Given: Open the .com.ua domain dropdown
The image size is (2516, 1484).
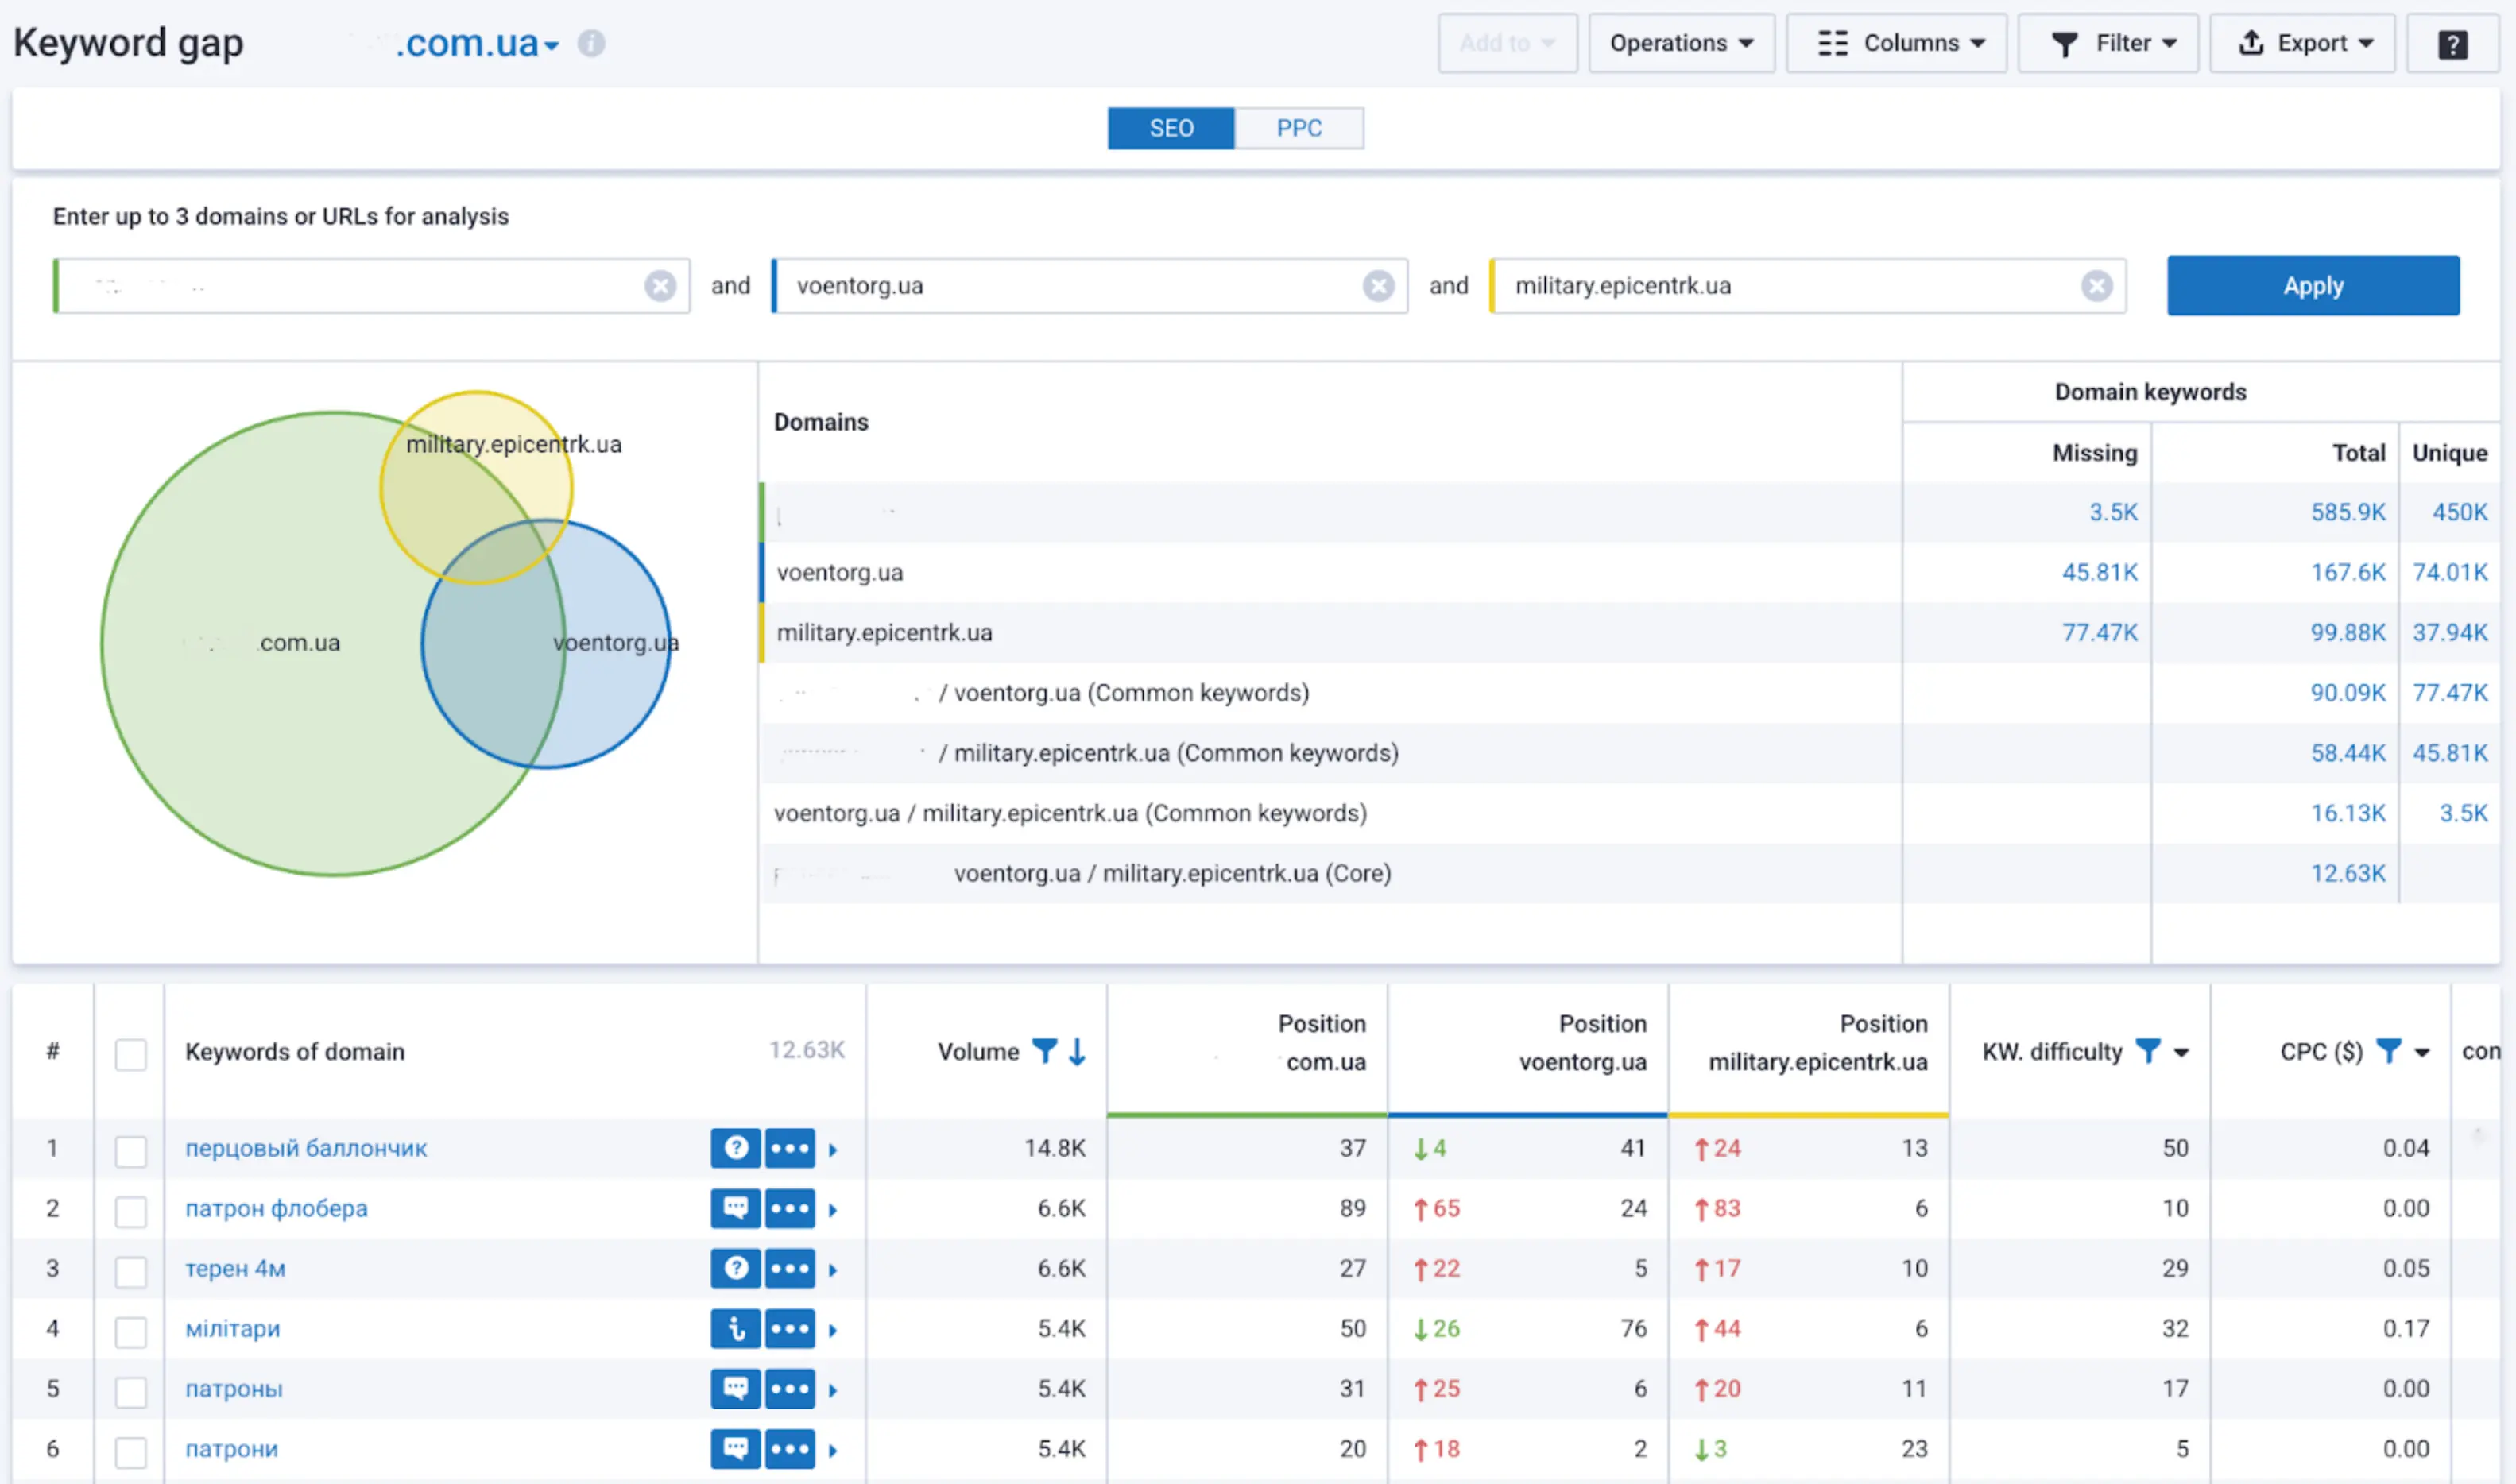Looking at the screenshot, I should click(x=477, y=43).
